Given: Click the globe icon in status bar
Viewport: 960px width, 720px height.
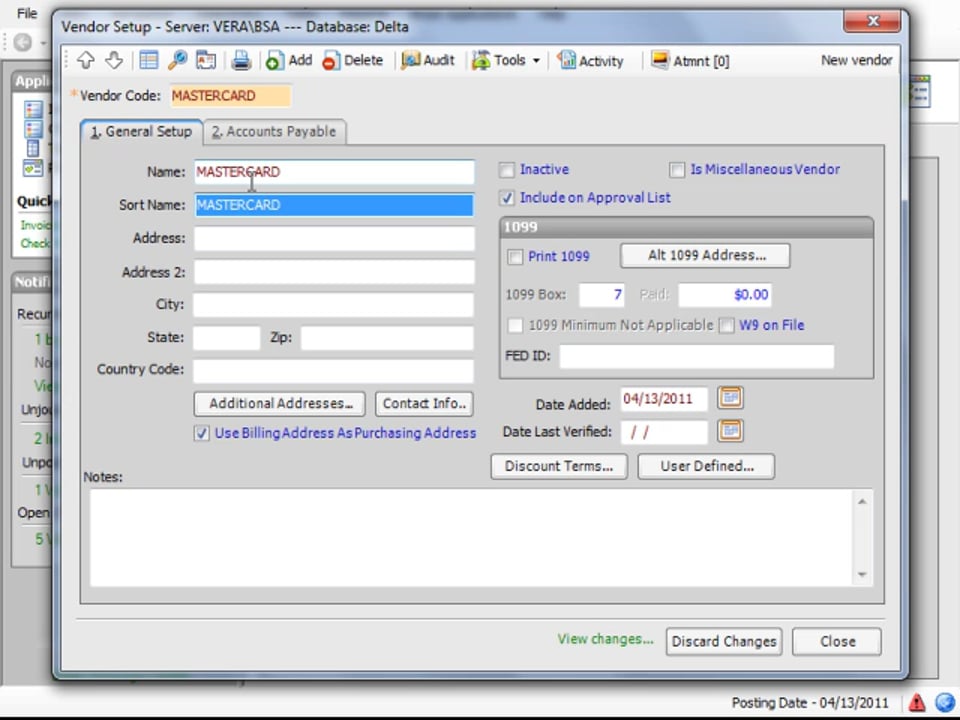Looking at the screenshot, I should (x=946, y=702).
